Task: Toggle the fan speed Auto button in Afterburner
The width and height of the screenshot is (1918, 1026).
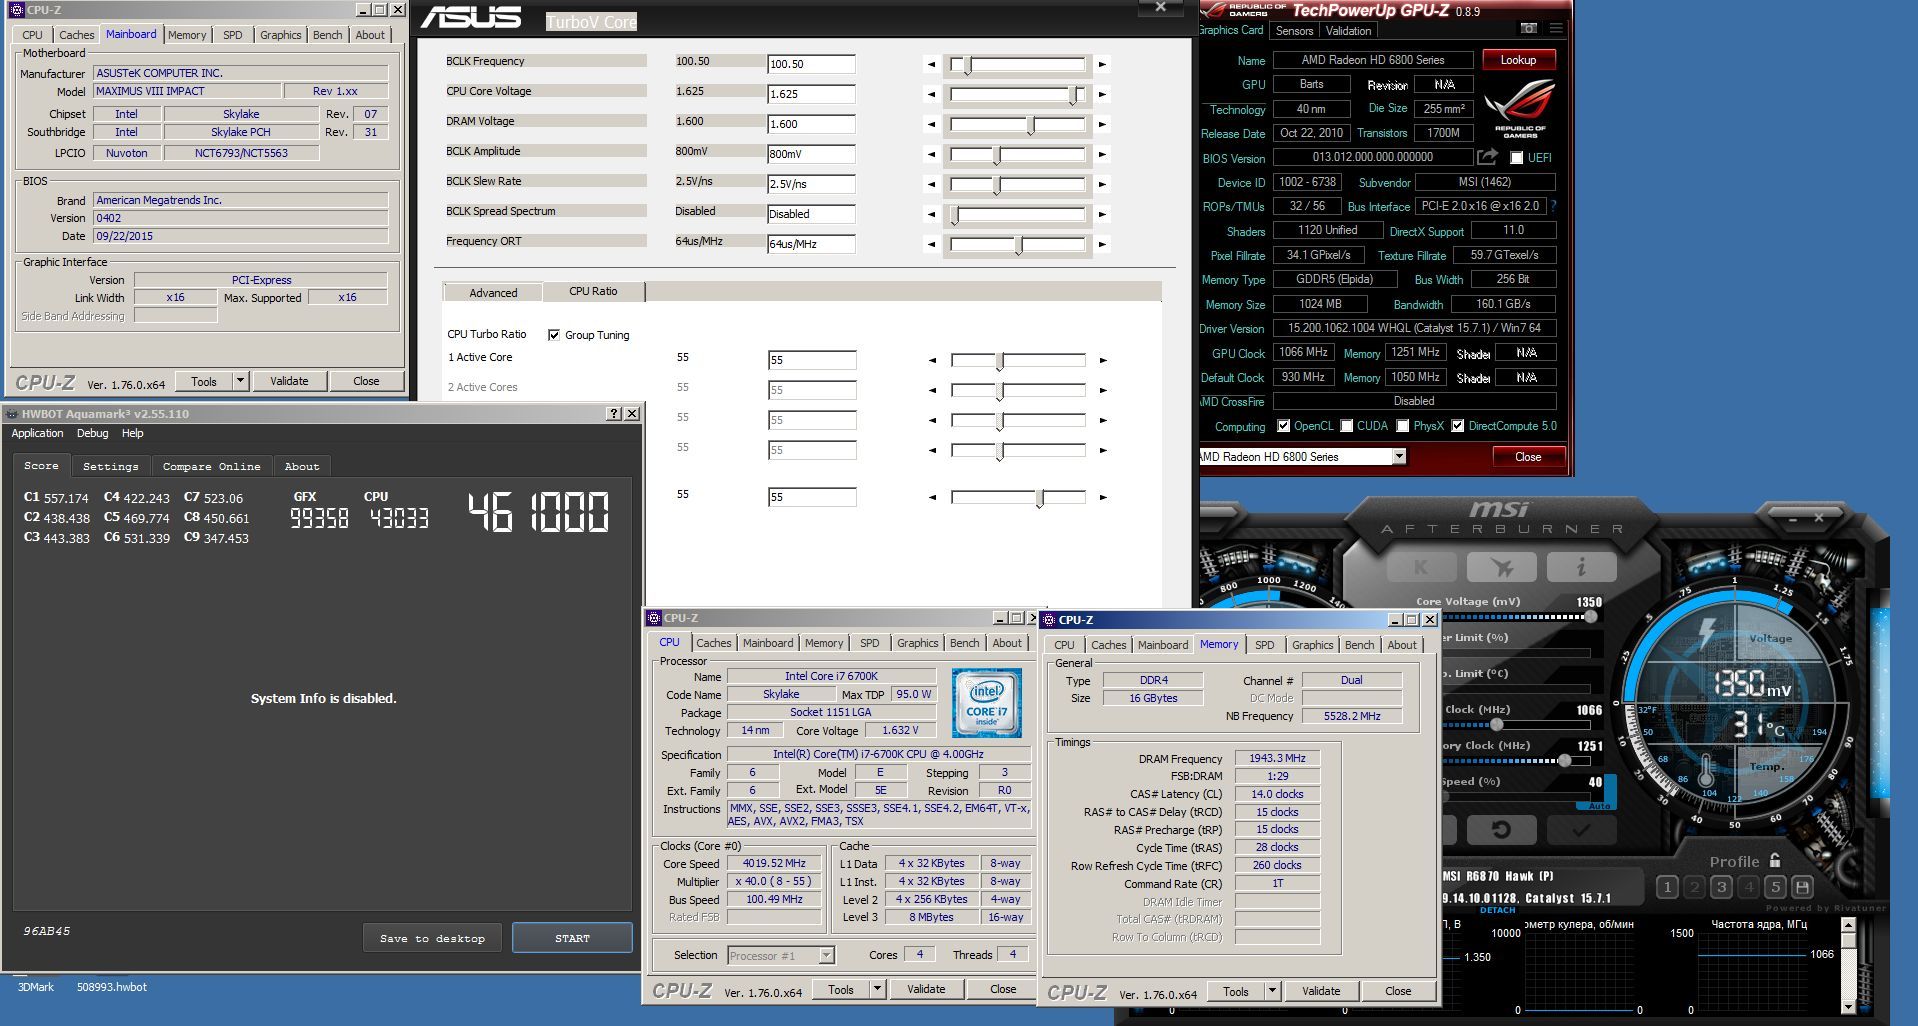Action: click(1599, 805)
